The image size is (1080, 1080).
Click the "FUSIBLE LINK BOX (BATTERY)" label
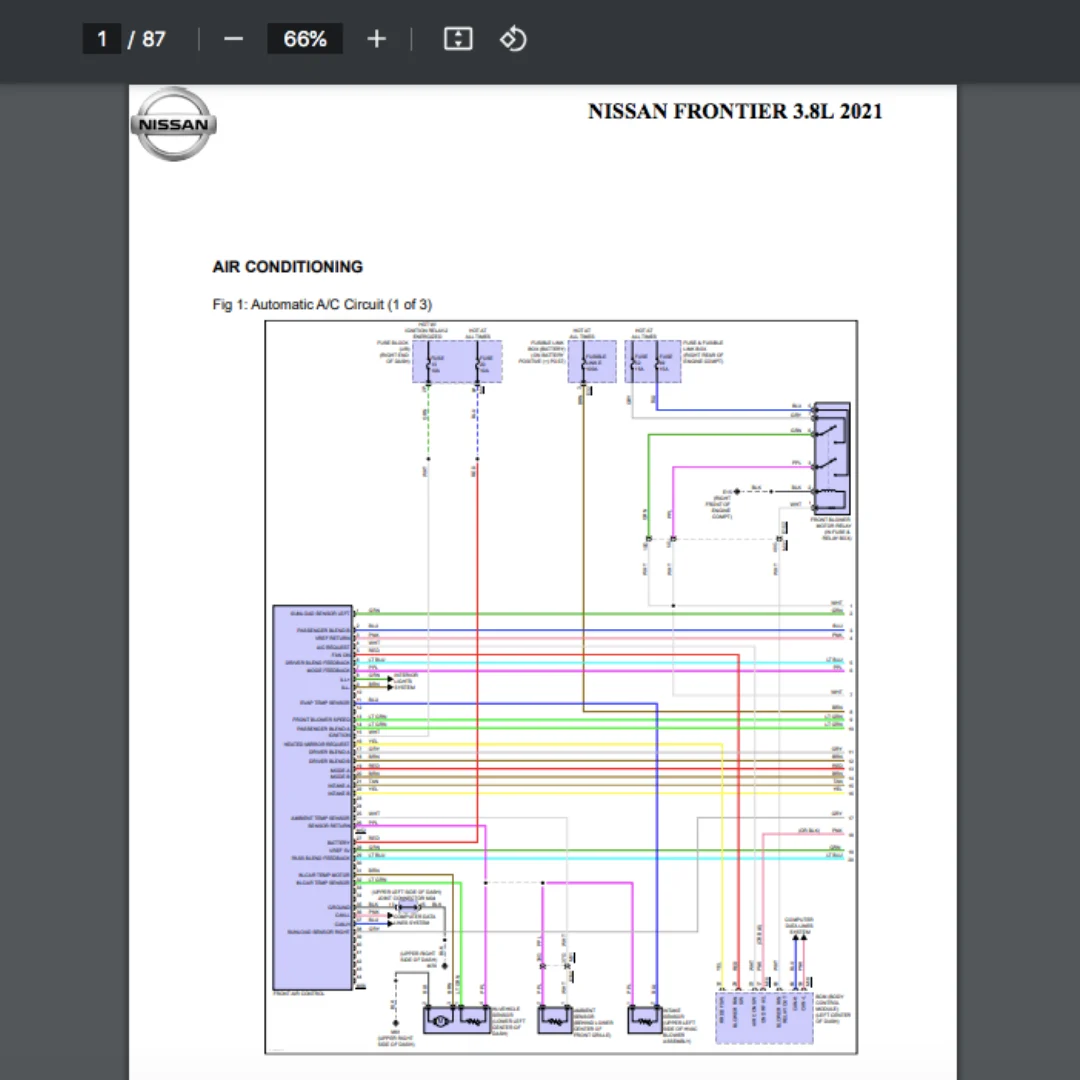tap(542, 352)
